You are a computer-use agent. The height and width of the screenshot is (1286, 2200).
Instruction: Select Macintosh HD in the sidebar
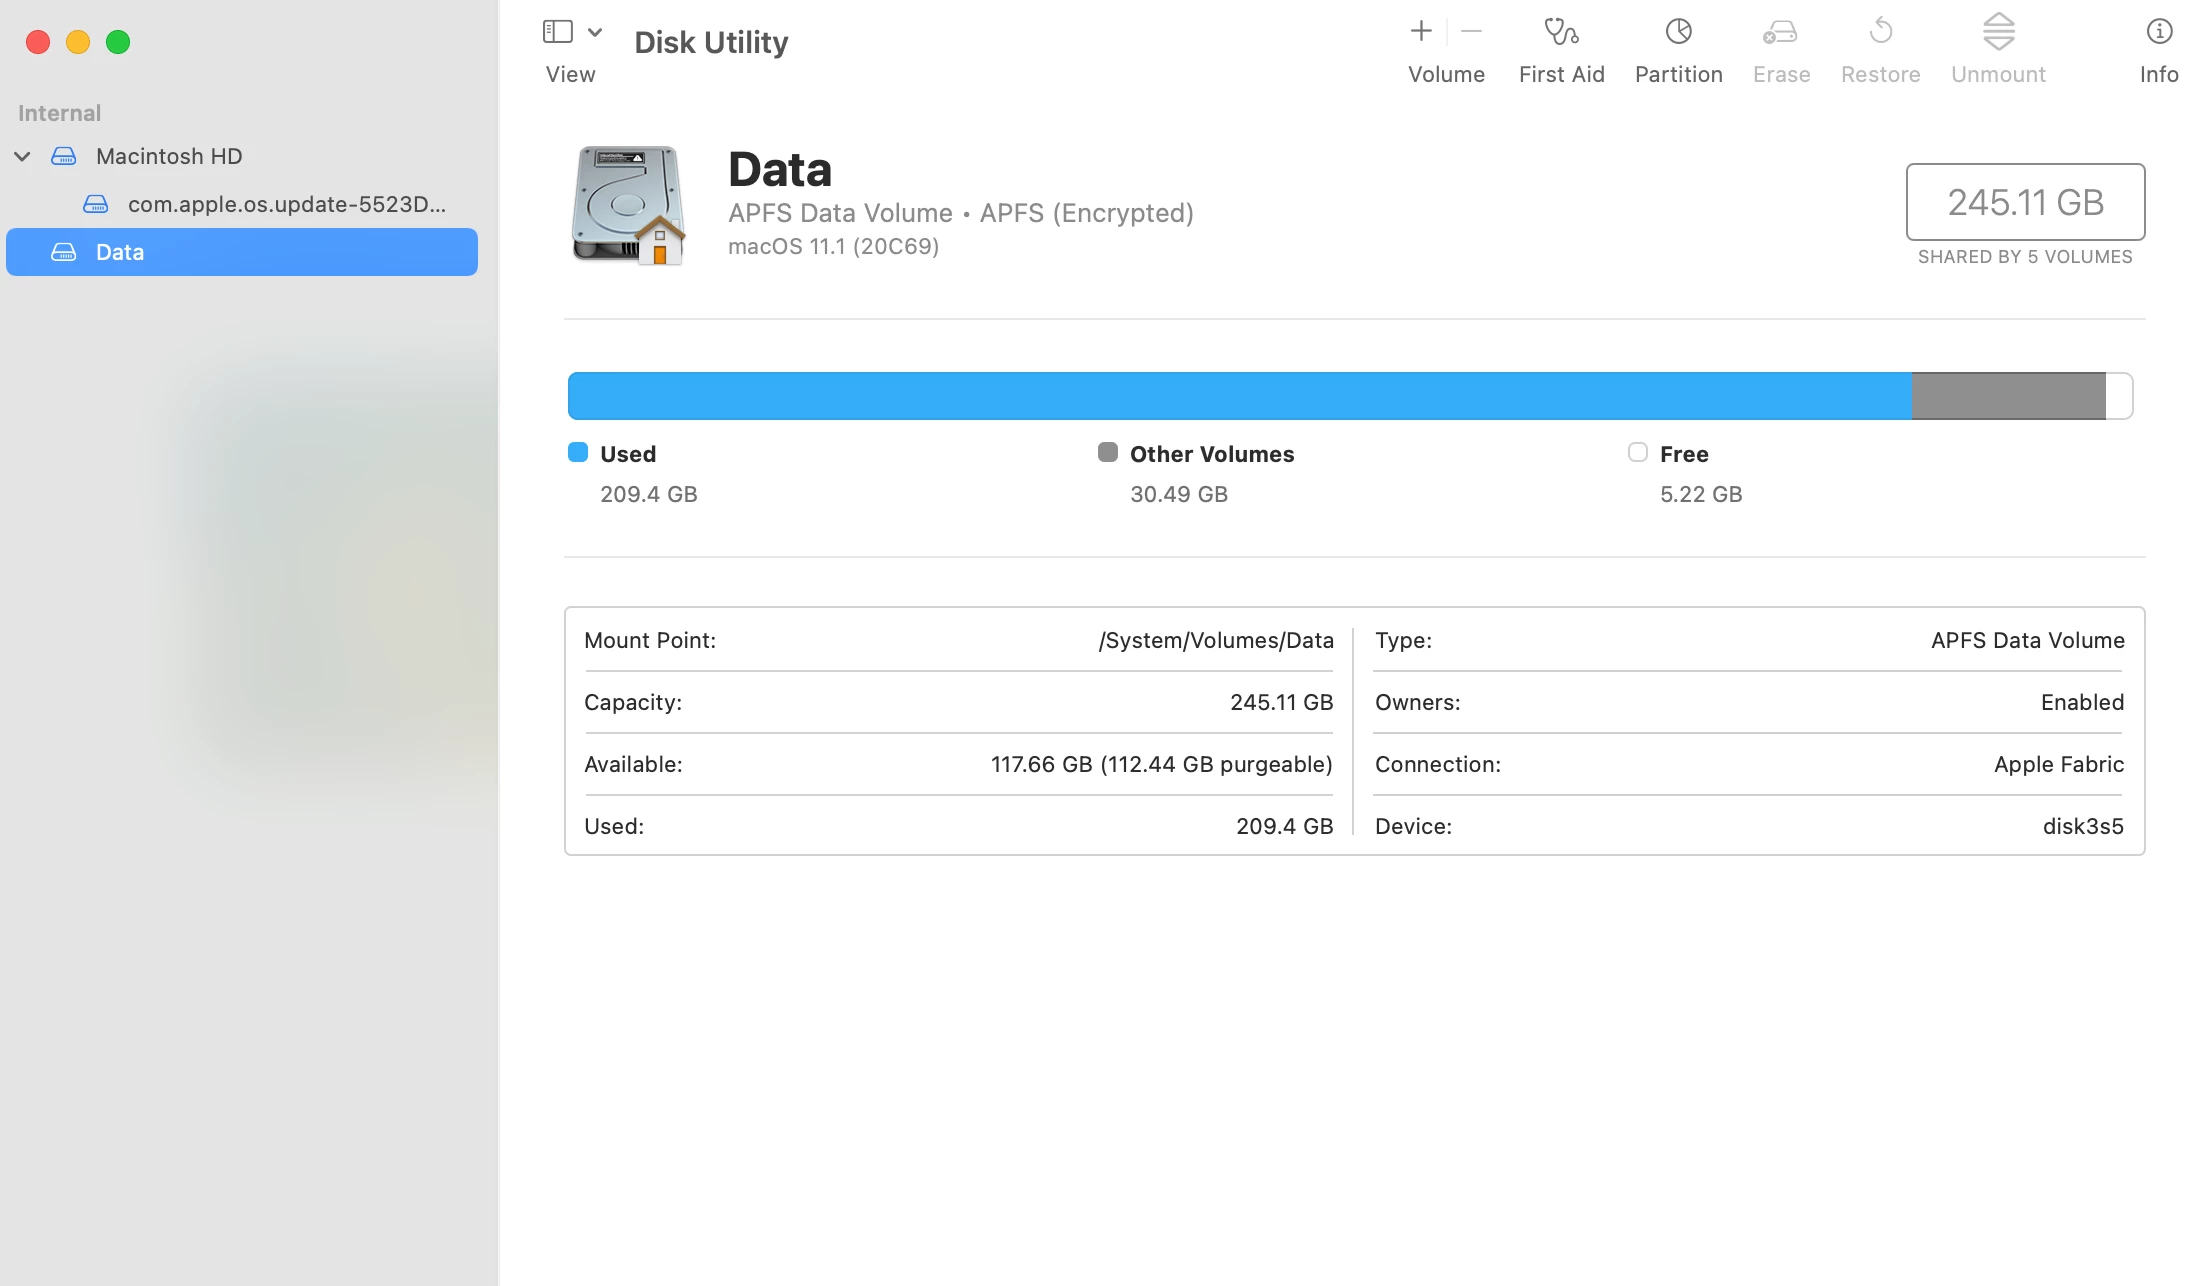coord(169,156)
